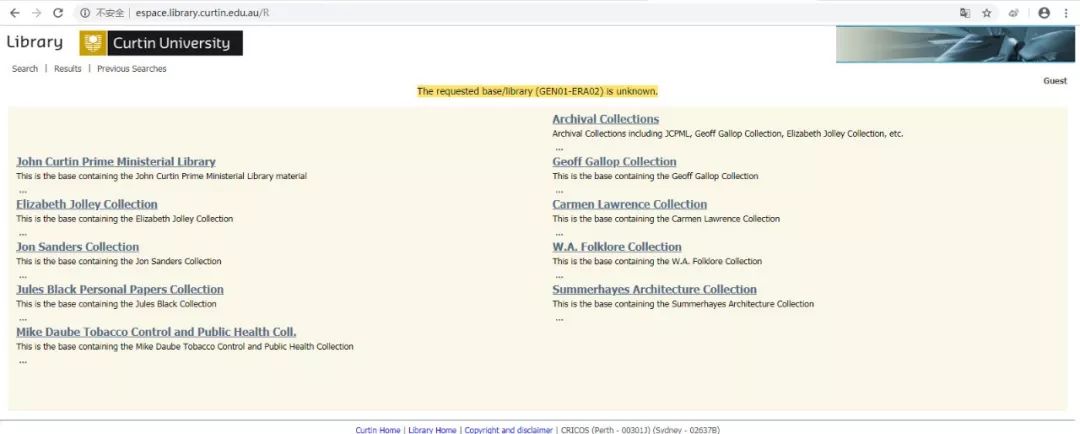Click the not-secure site info icon
Screen dimensions: 1080x434
[85, 13]
